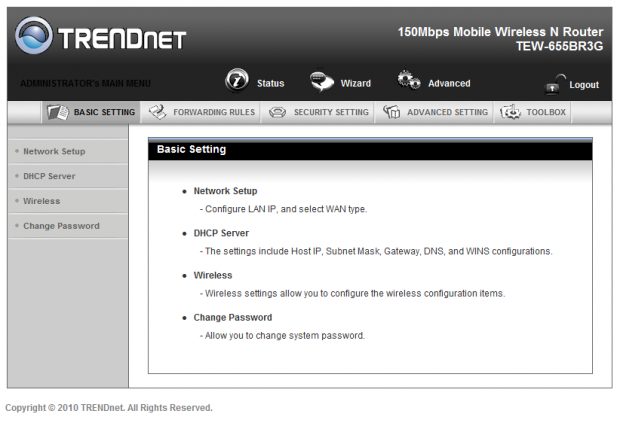Image resolution: width=620 pixels, height=423 pixels.
Task: Click the Advanced gears icon
Action: pyautogui.click(x=409, y=80)
